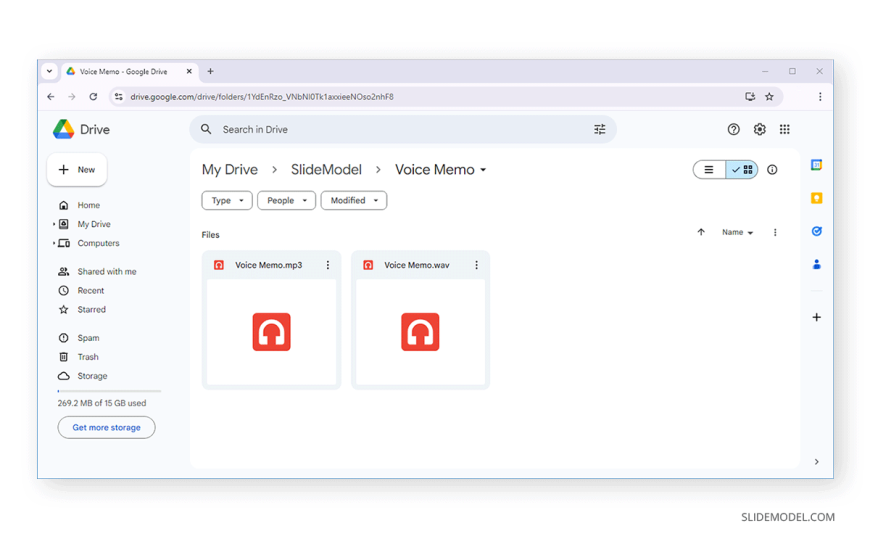
Task: Close the Voice Memo browser tab
Action: [189, 71]
